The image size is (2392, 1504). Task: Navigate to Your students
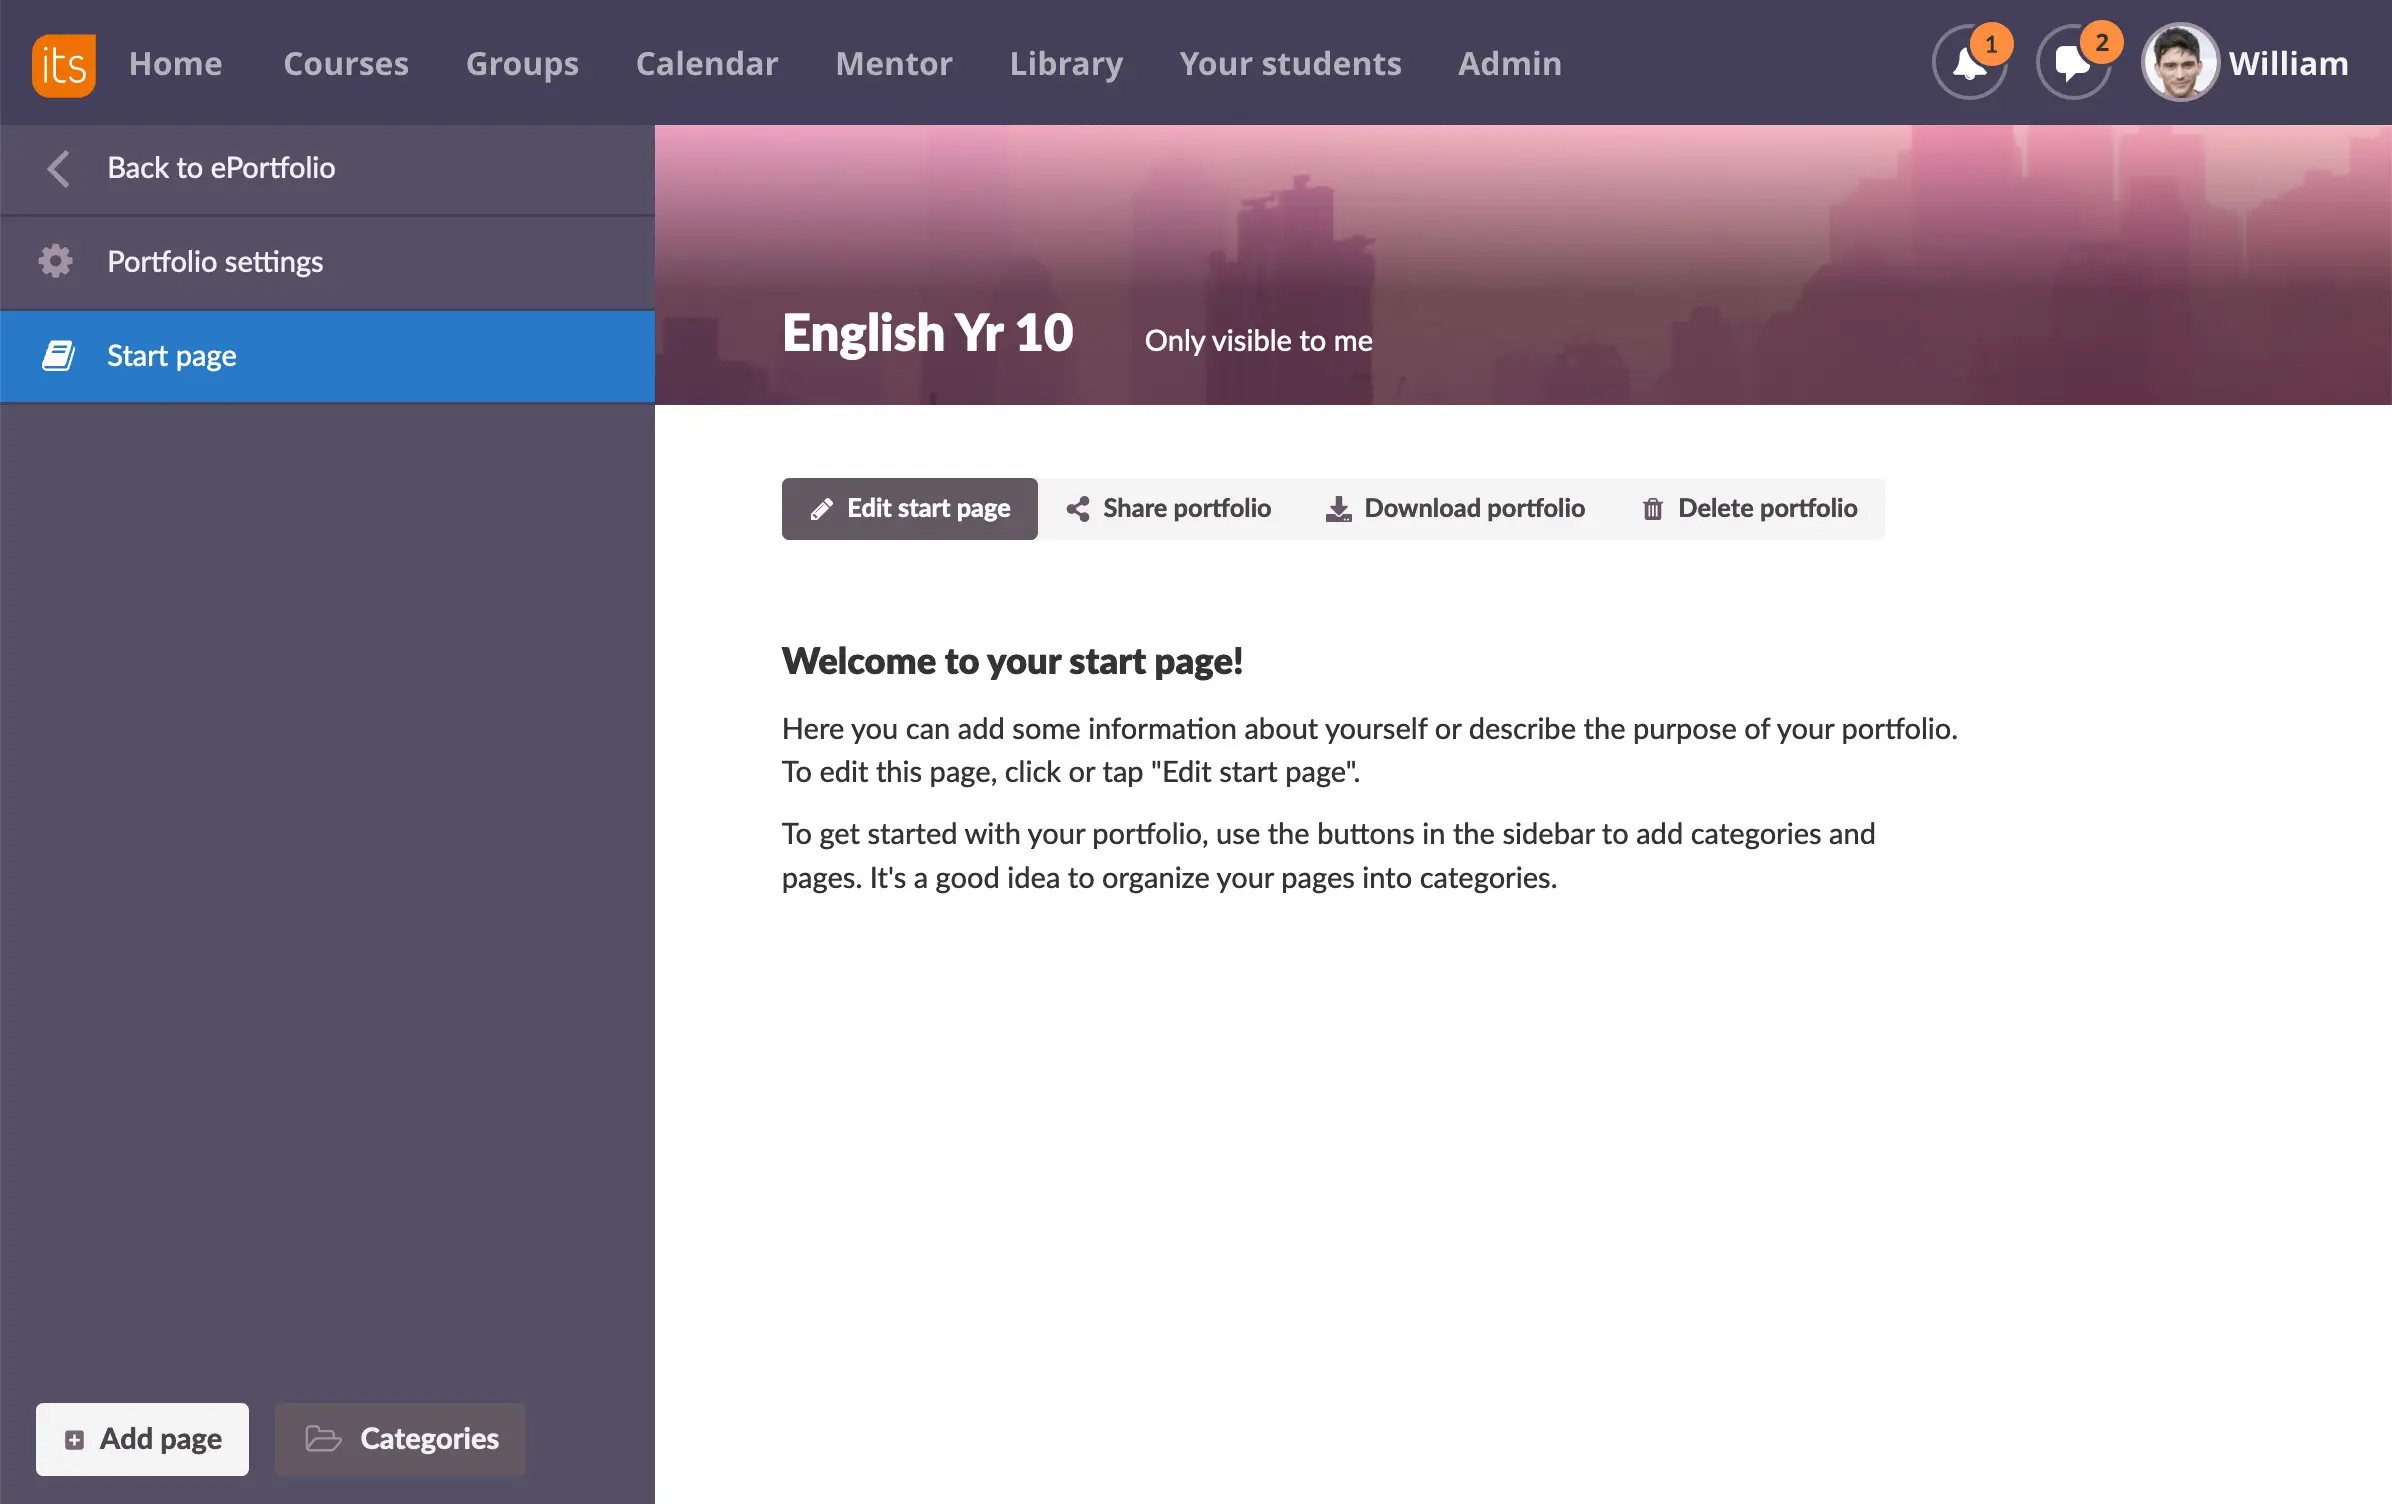pos(1290,64)
